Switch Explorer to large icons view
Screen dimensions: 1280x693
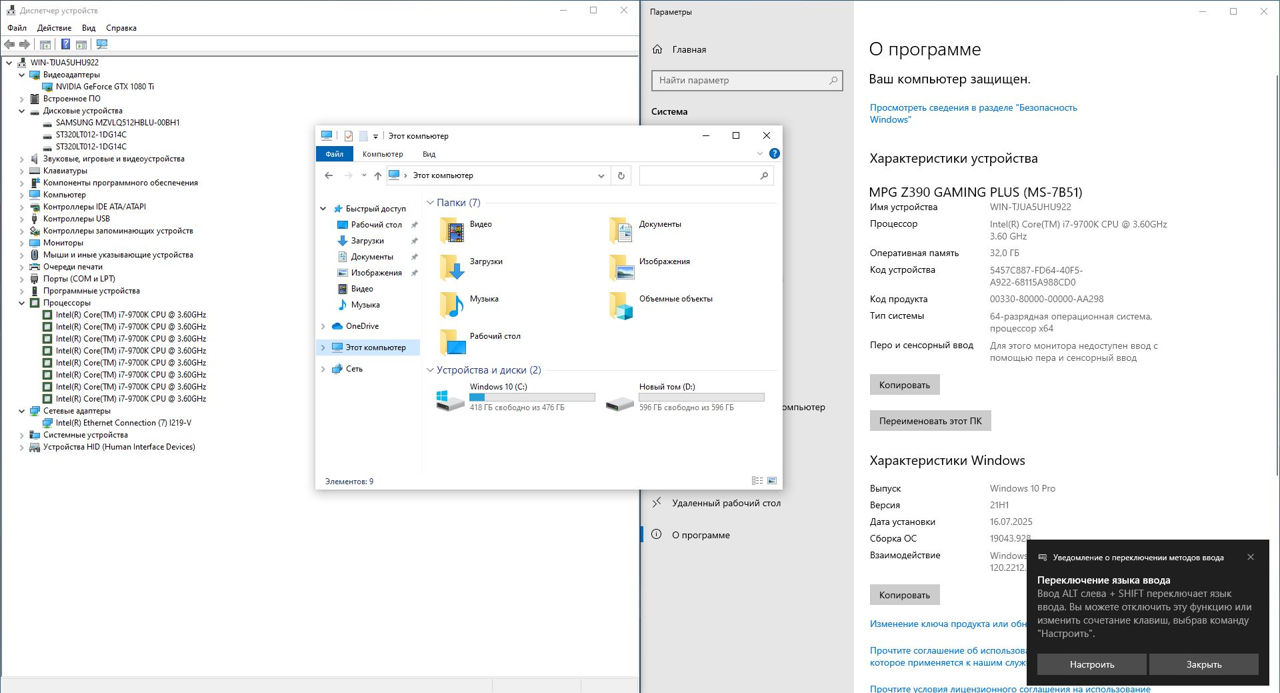[x=771, y=481]
